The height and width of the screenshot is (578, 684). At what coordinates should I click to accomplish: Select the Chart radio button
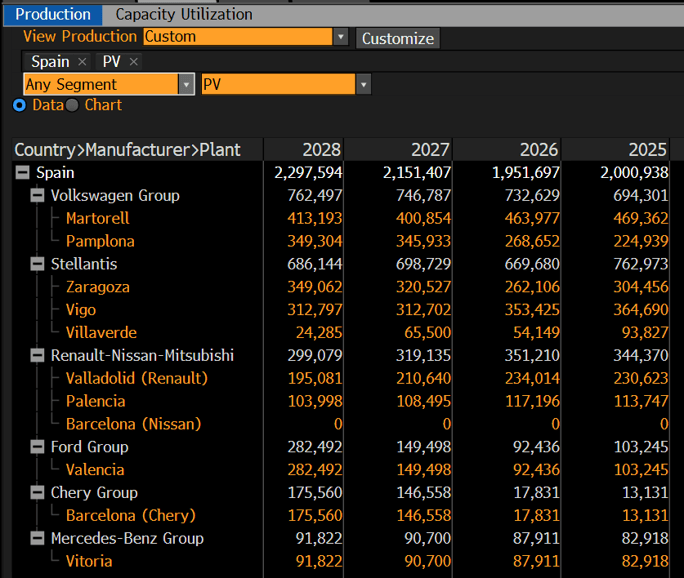point(72,105)
